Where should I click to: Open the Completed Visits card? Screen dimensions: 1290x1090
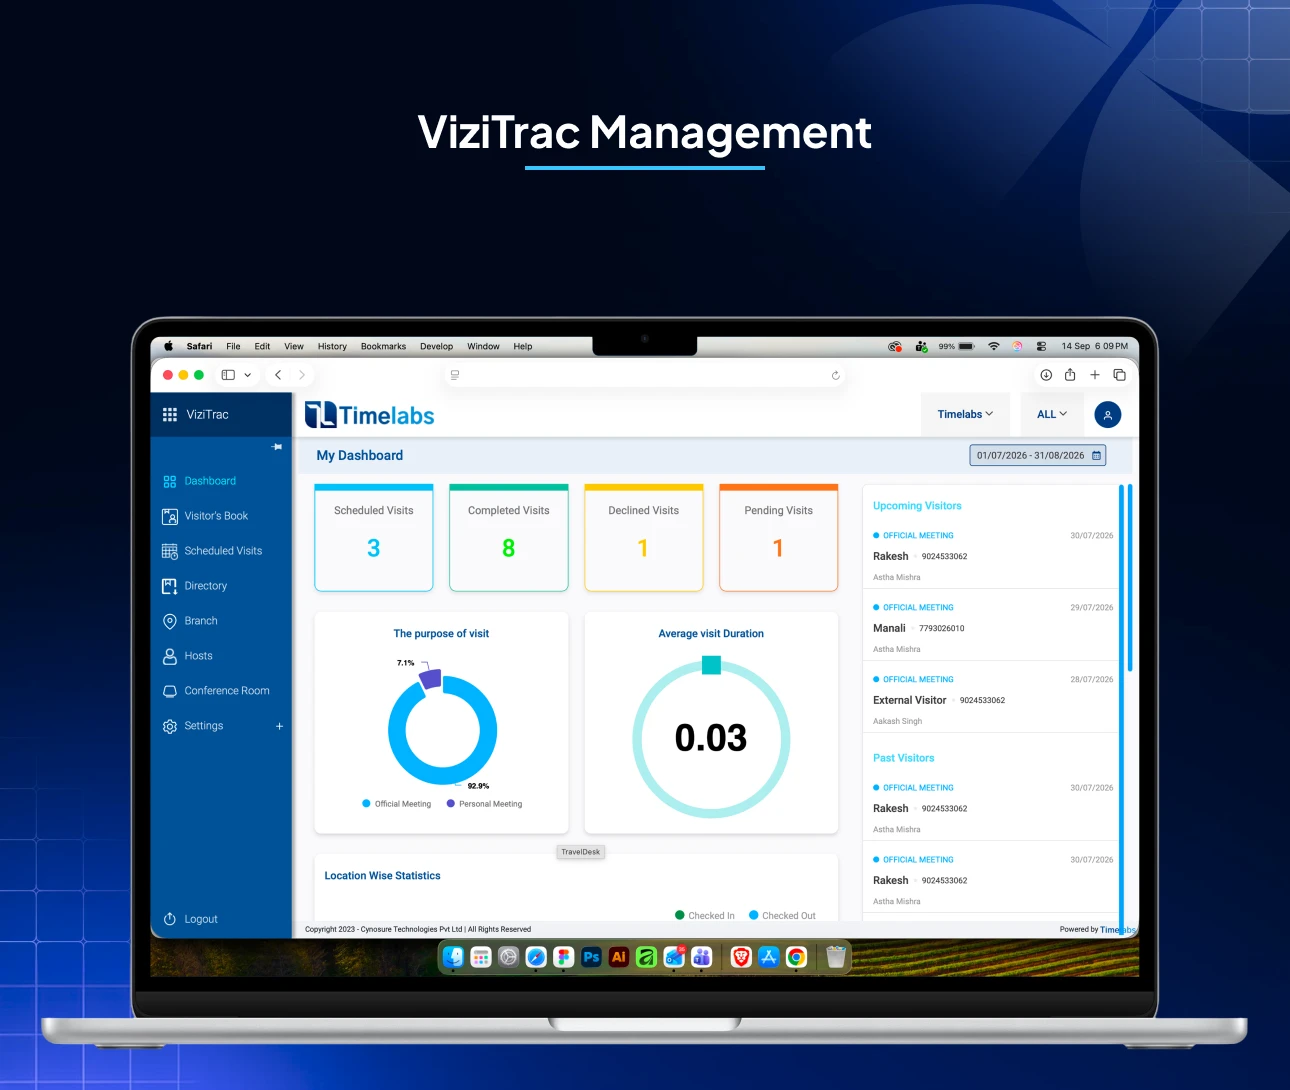point(509,538)
